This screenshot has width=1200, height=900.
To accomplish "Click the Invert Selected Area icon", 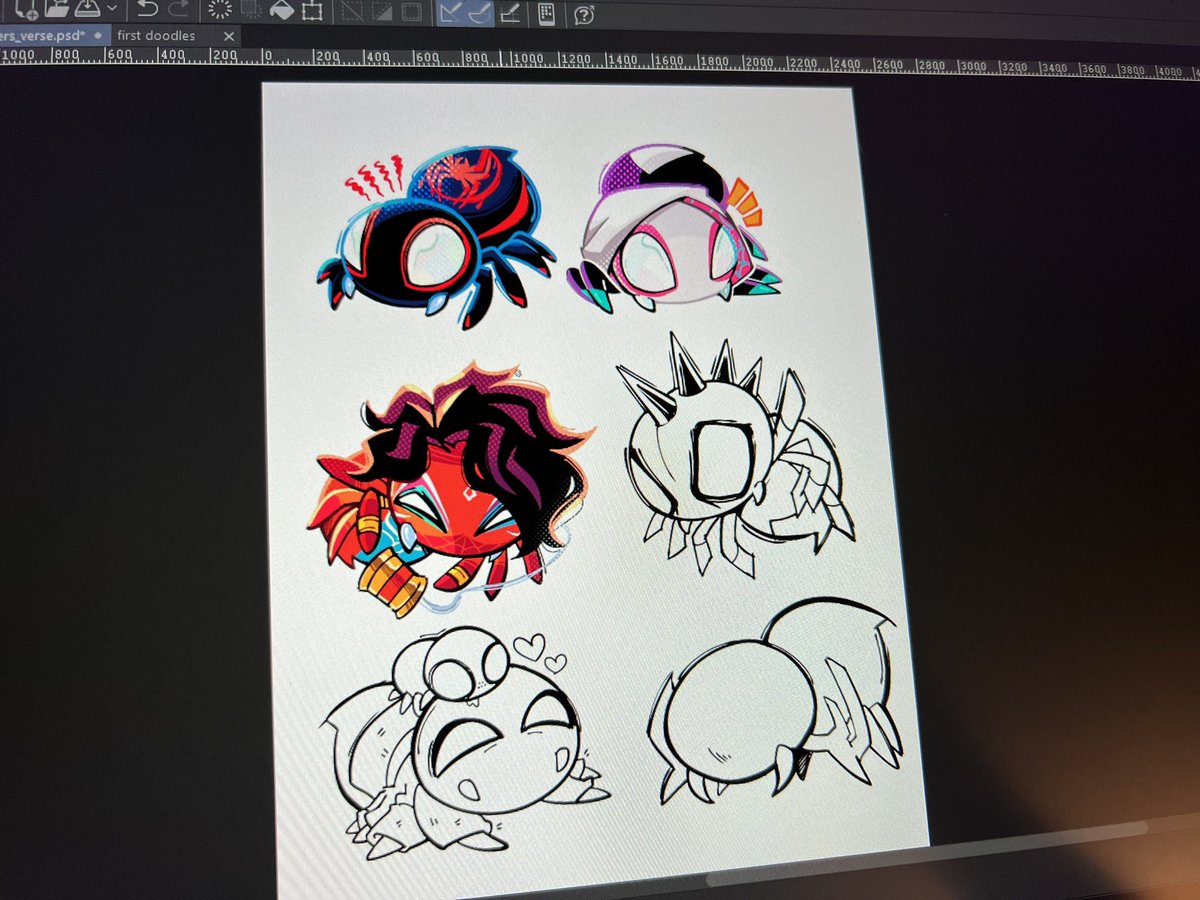I will pyautogui.click(x=381, y=13).
